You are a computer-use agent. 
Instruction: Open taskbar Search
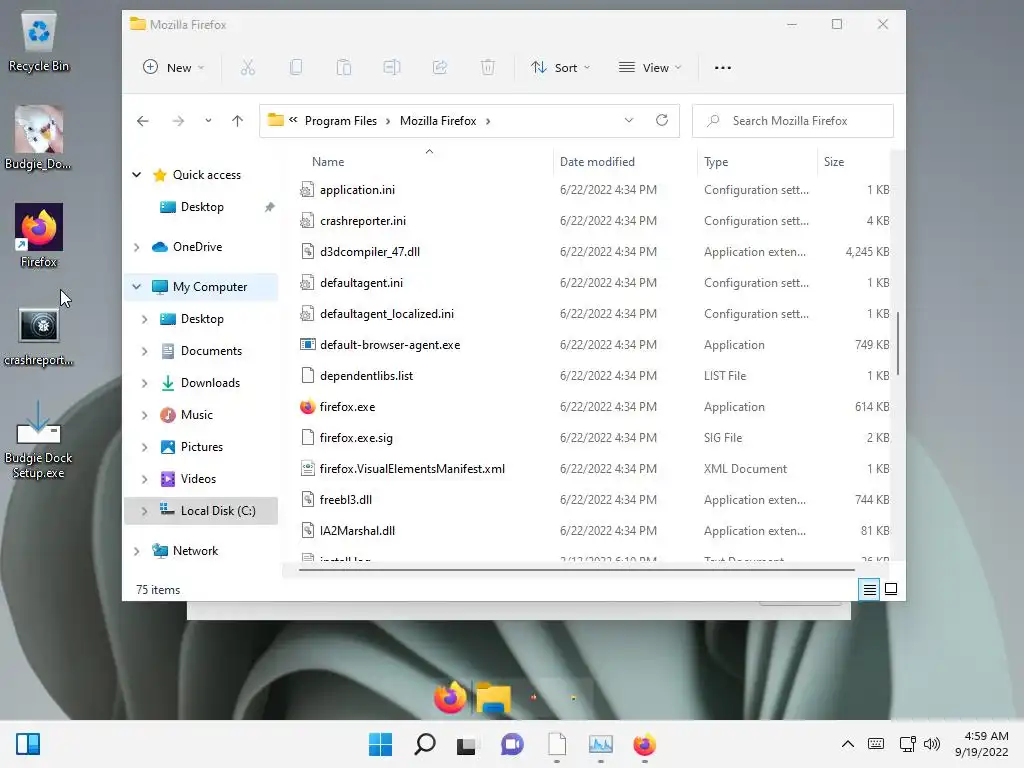[x=424, y=744]
